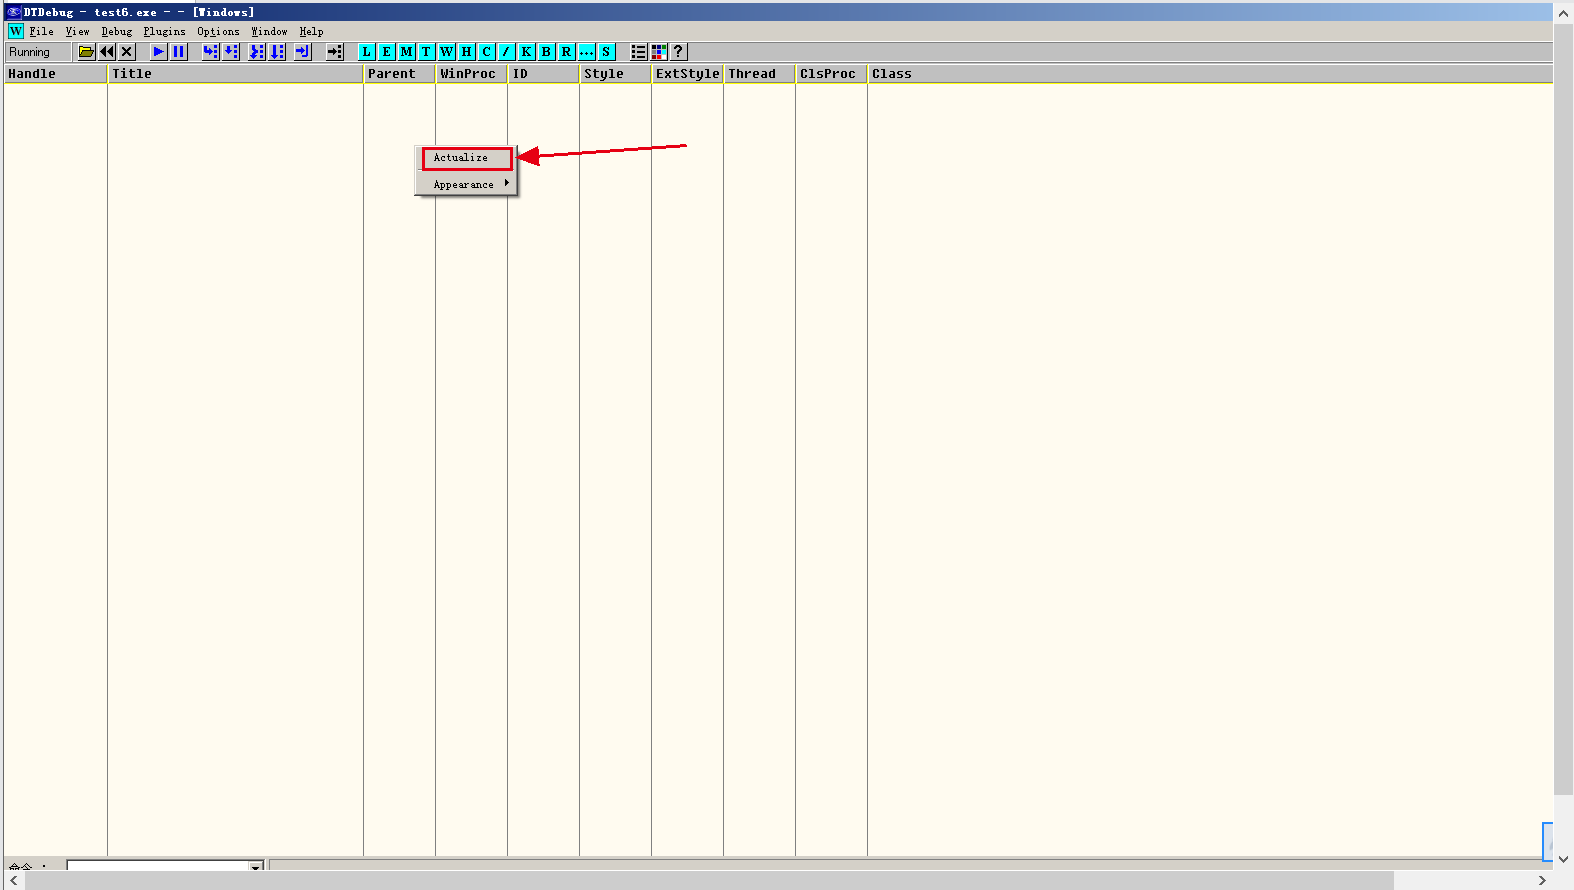The image size is (1574, 890).
Task: Show Windows list with W button
Action: [x=447, y=52]
